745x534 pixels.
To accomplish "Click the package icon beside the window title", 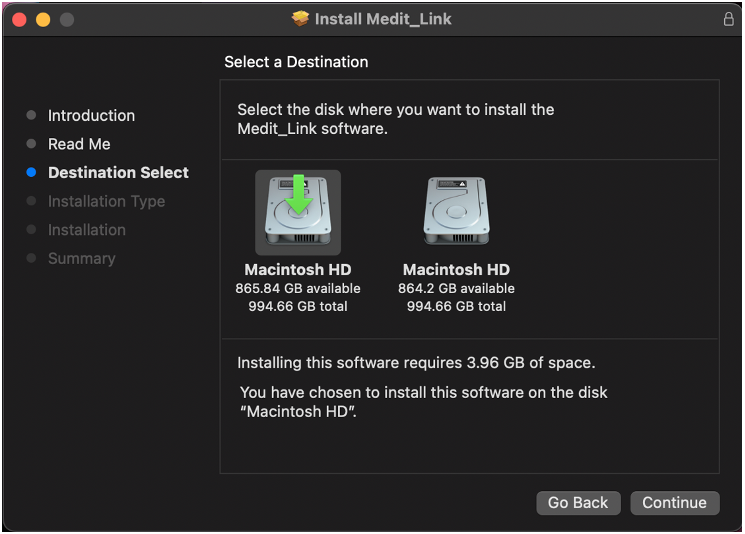I will pos(300,19).
